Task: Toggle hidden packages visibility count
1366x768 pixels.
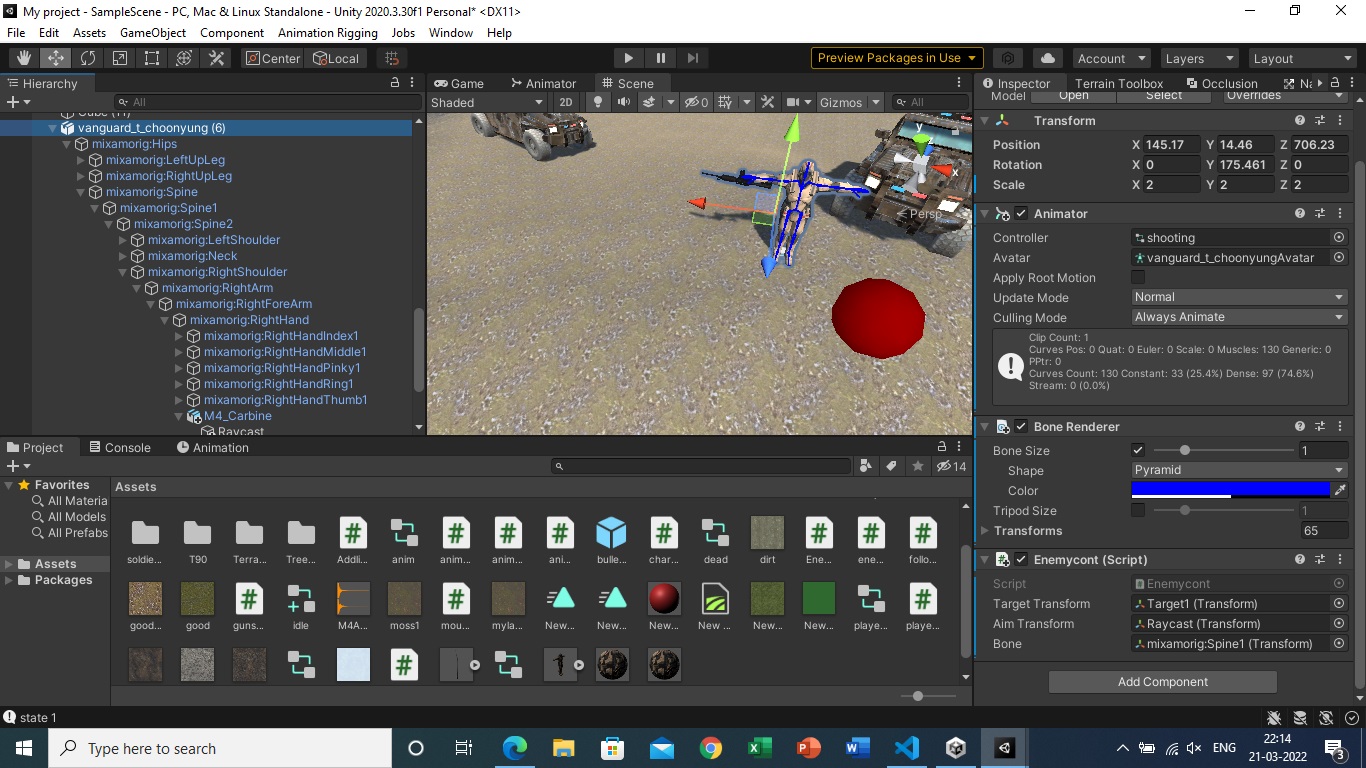Action: pos(951,466)
